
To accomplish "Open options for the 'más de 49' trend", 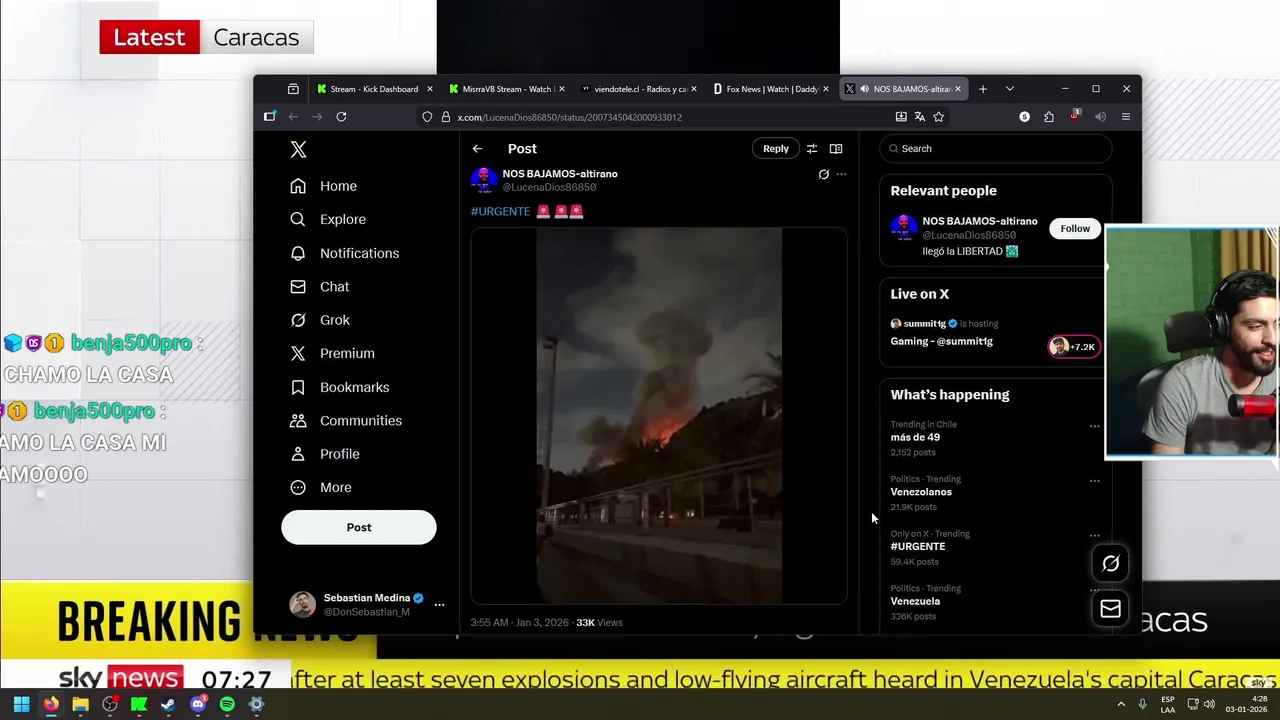I will point(1094,426).
